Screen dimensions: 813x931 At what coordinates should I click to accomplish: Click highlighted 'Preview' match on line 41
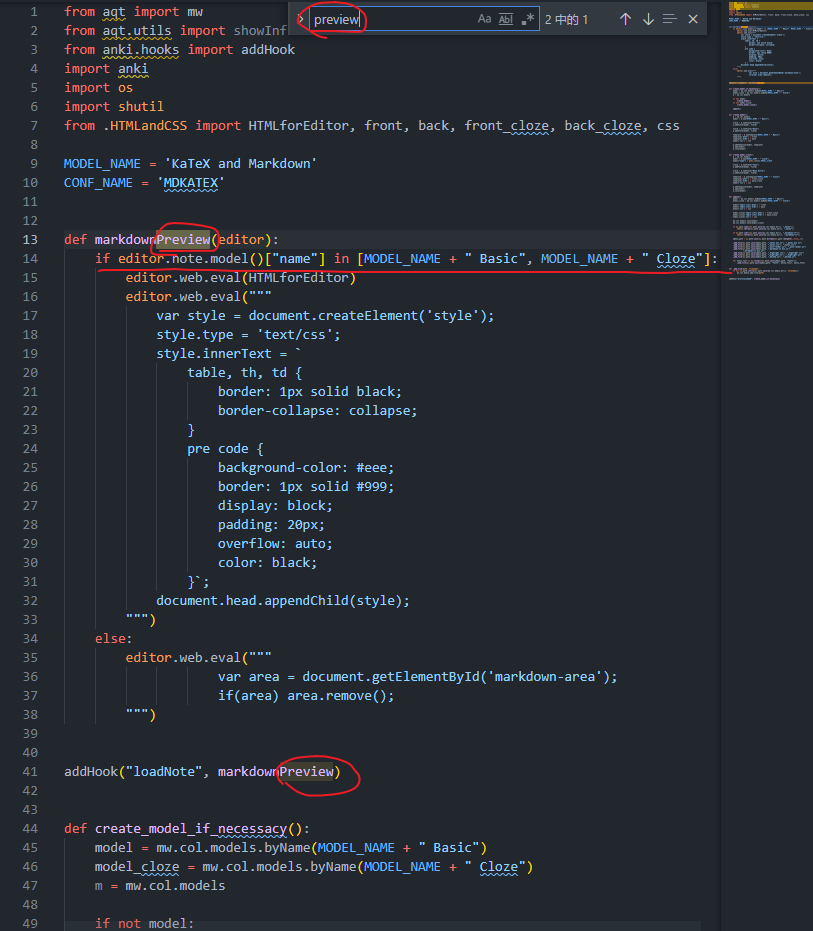[306, 771]
